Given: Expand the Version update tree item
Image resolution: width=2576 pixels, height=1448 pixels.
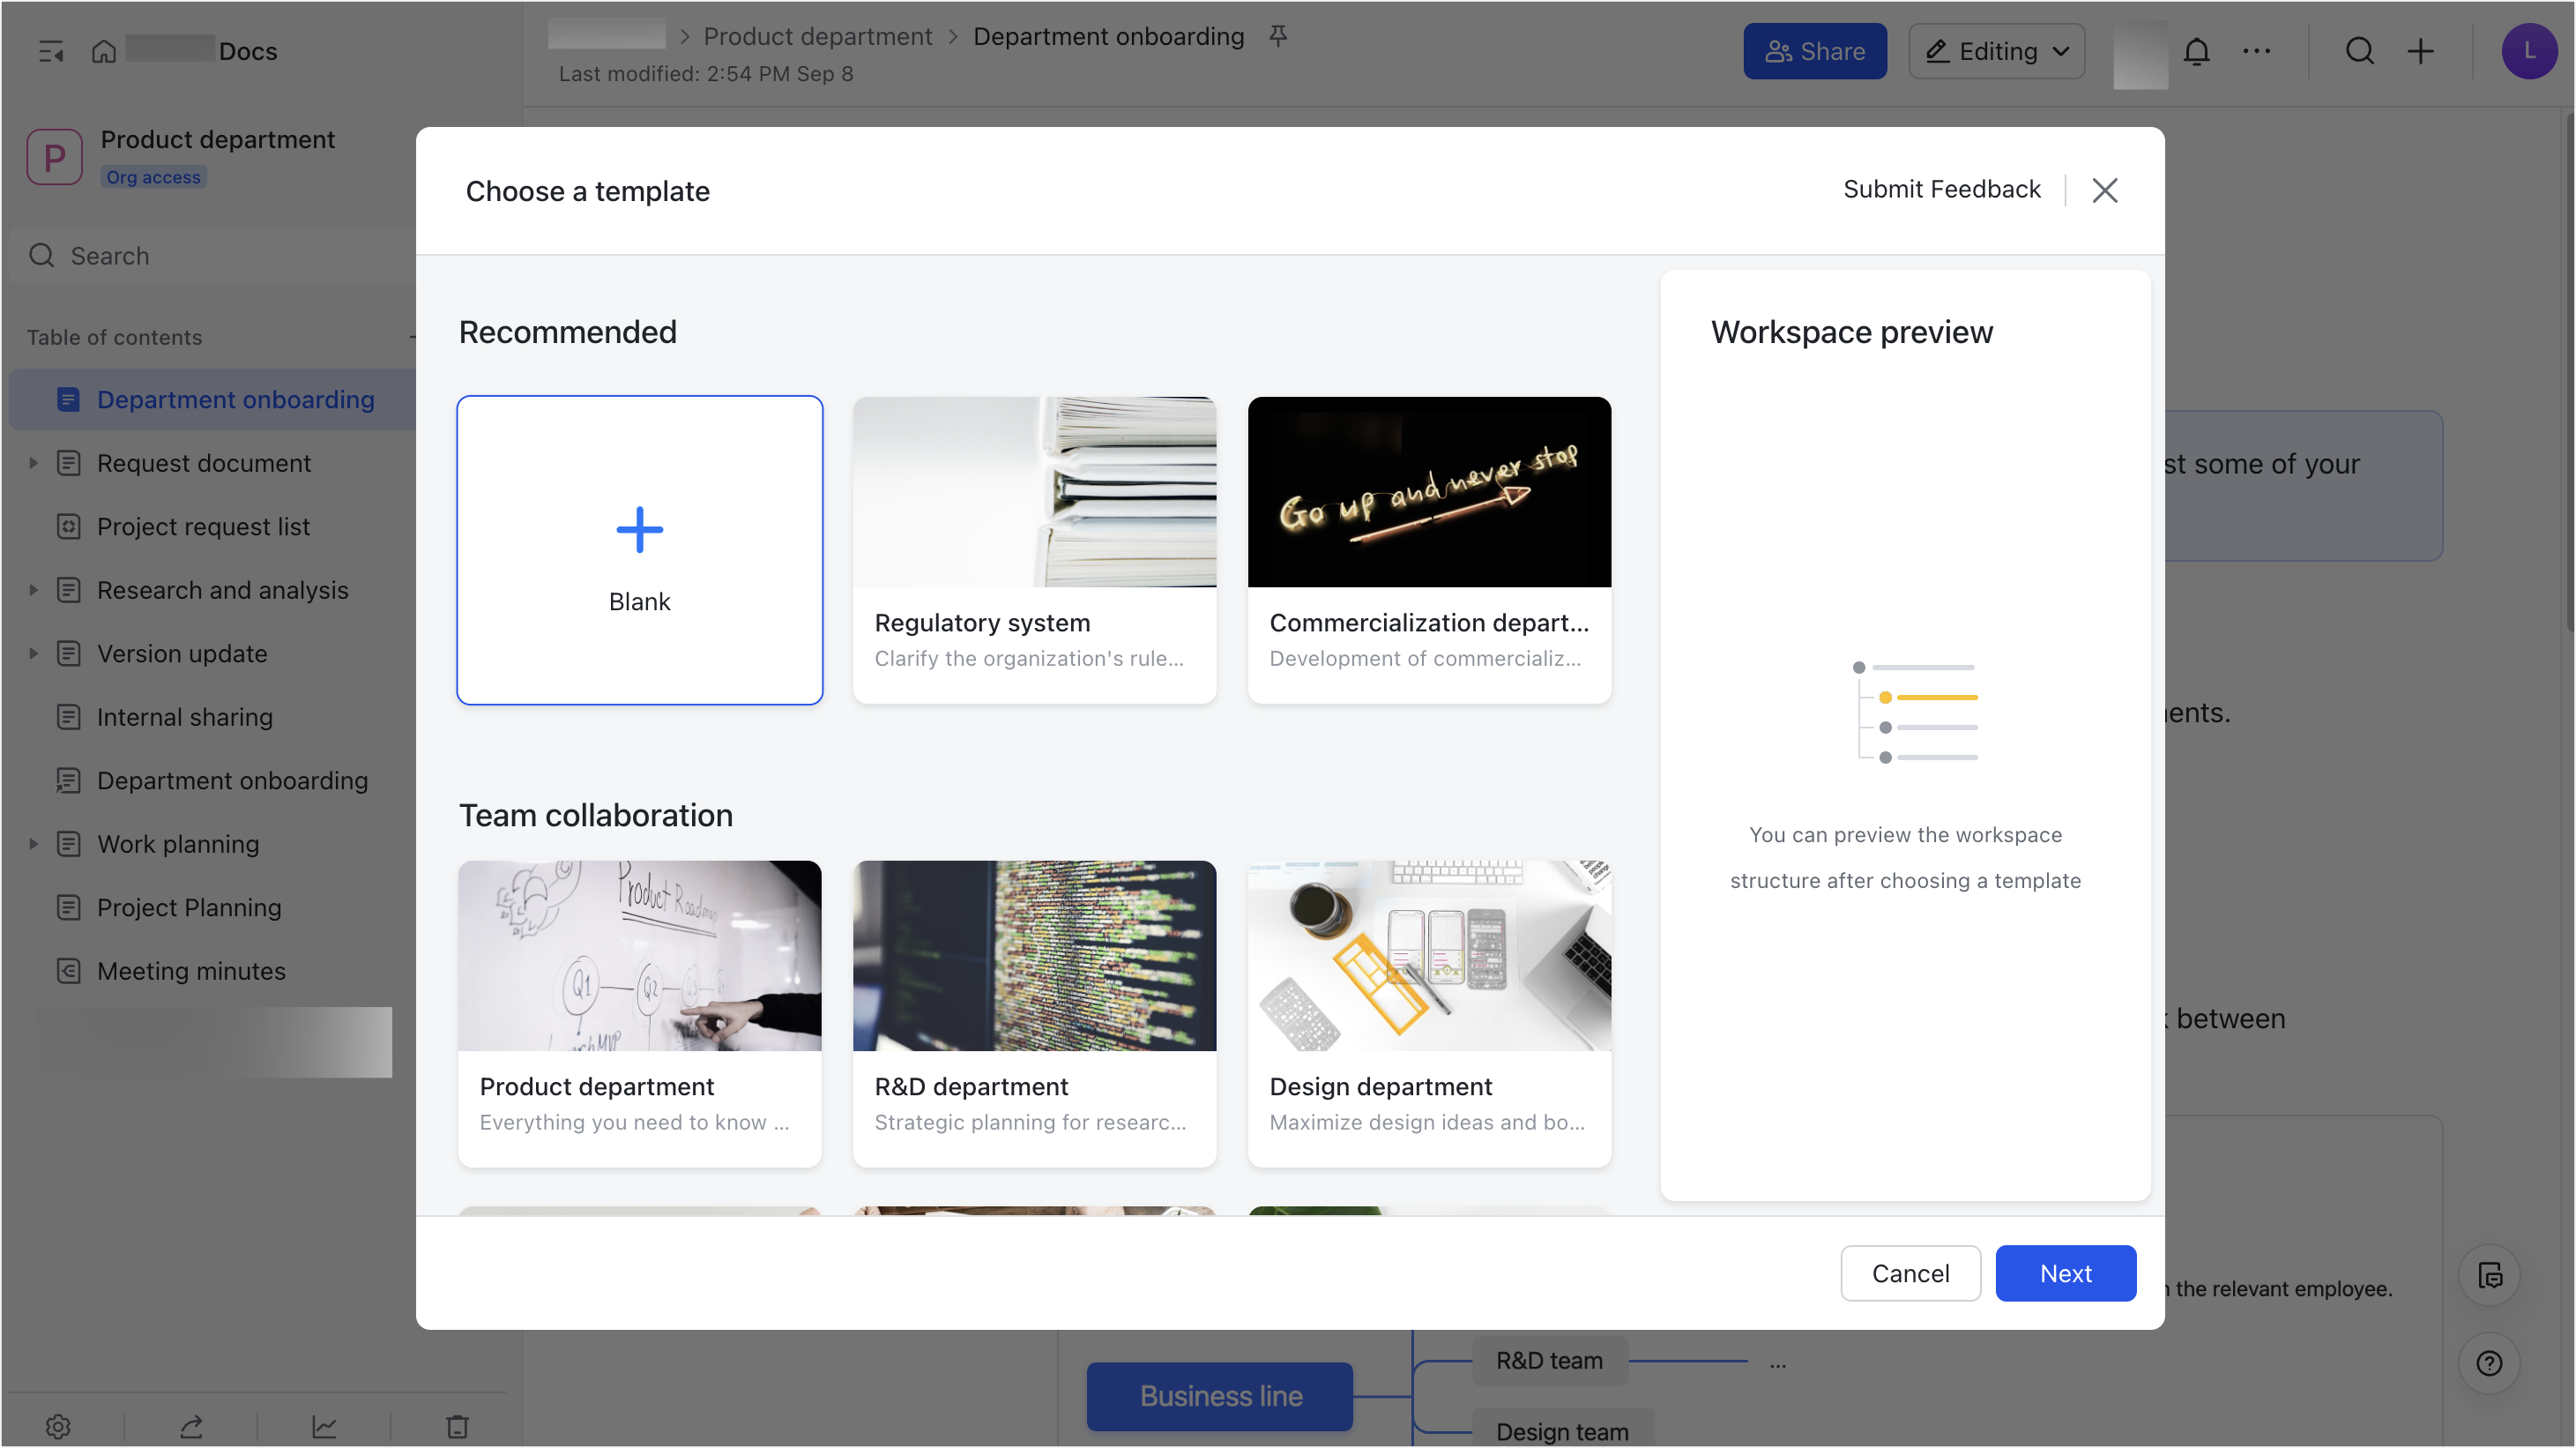Looking at the screenshot, I should 33,653.
